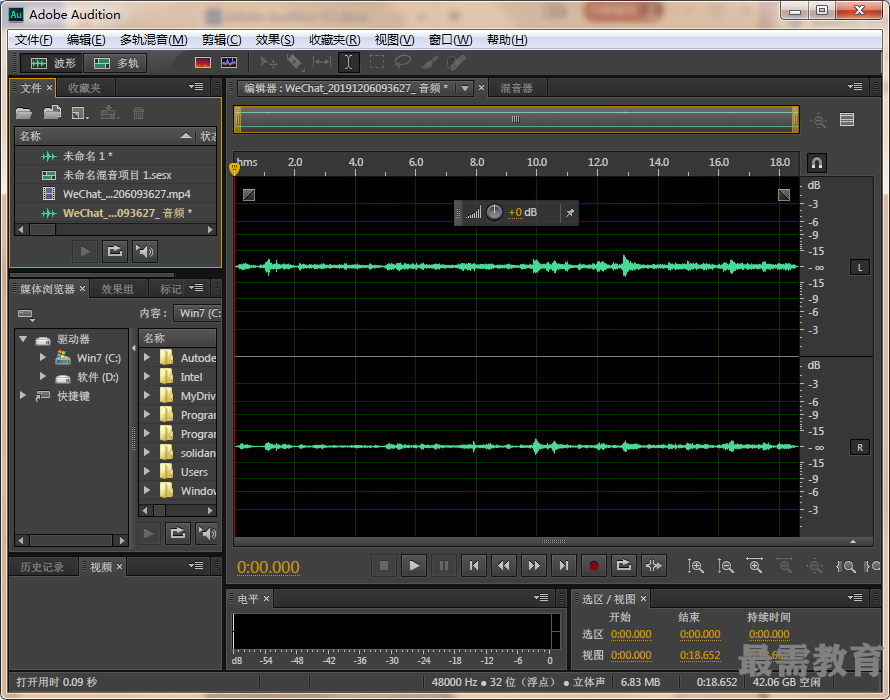Switch to 收藏夹 favorites tab

tap(85, 88)
